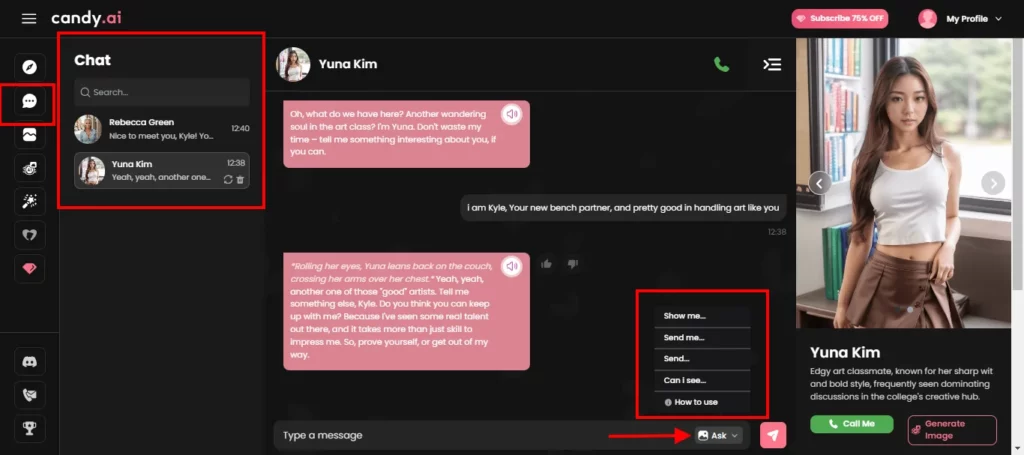This screenshot has width=1024, height=455.
Task: Open the Discord sidebar icon
Action: pyautogui.click(x=29, y=362)
